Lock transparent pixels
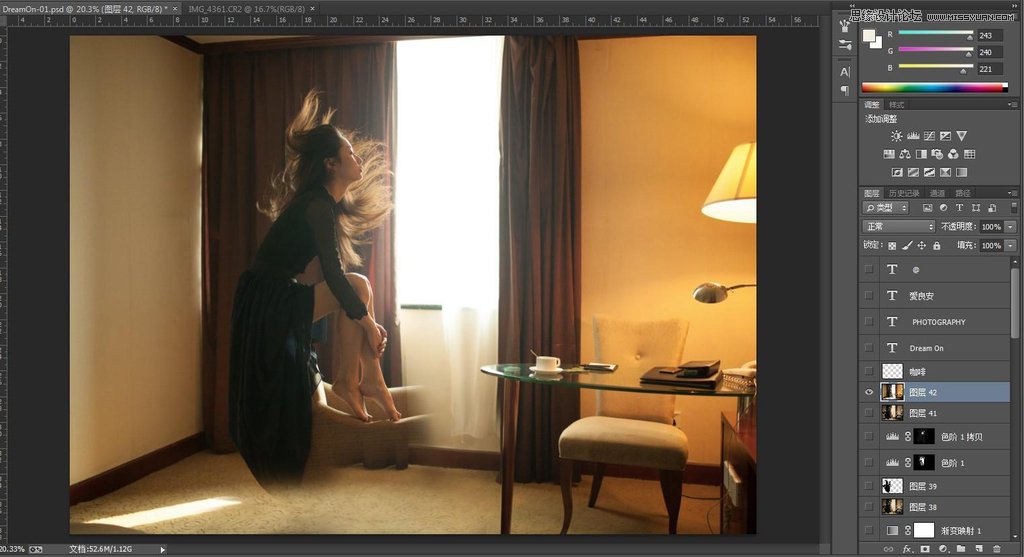The image size is (1024, 557). pyautogui.click(x=892, y=246)
